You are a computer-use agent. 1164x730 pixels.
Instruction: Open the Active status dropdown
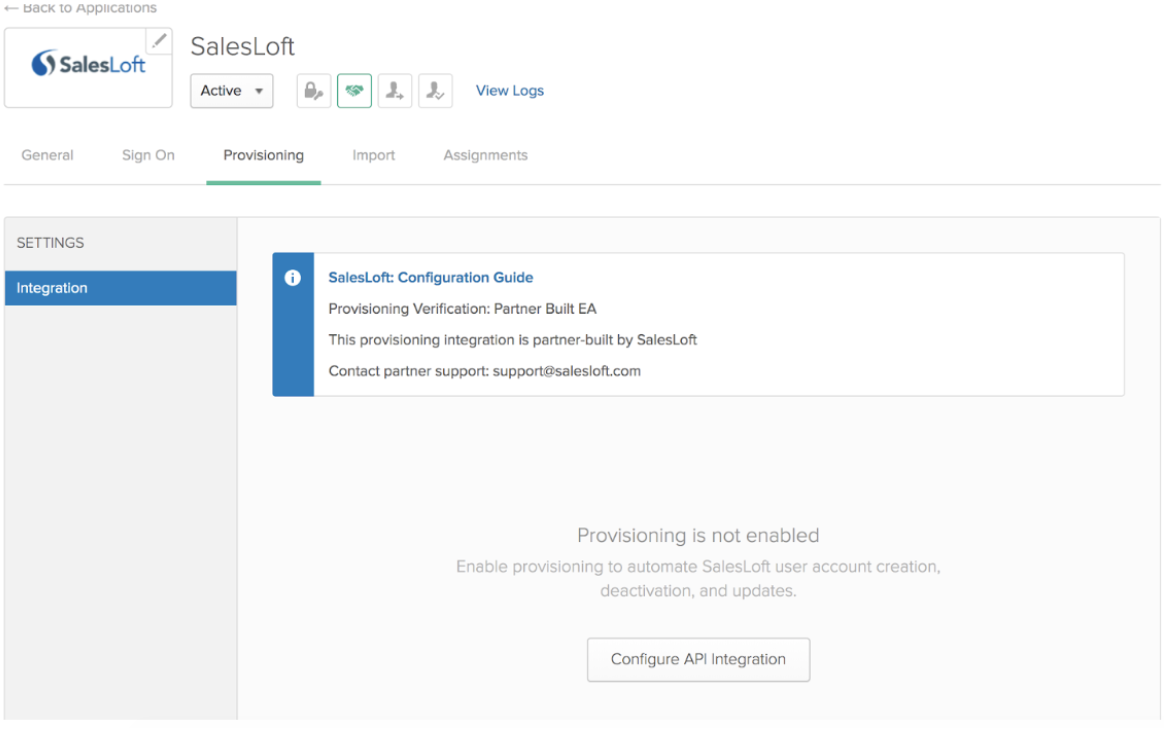[231, 90]
